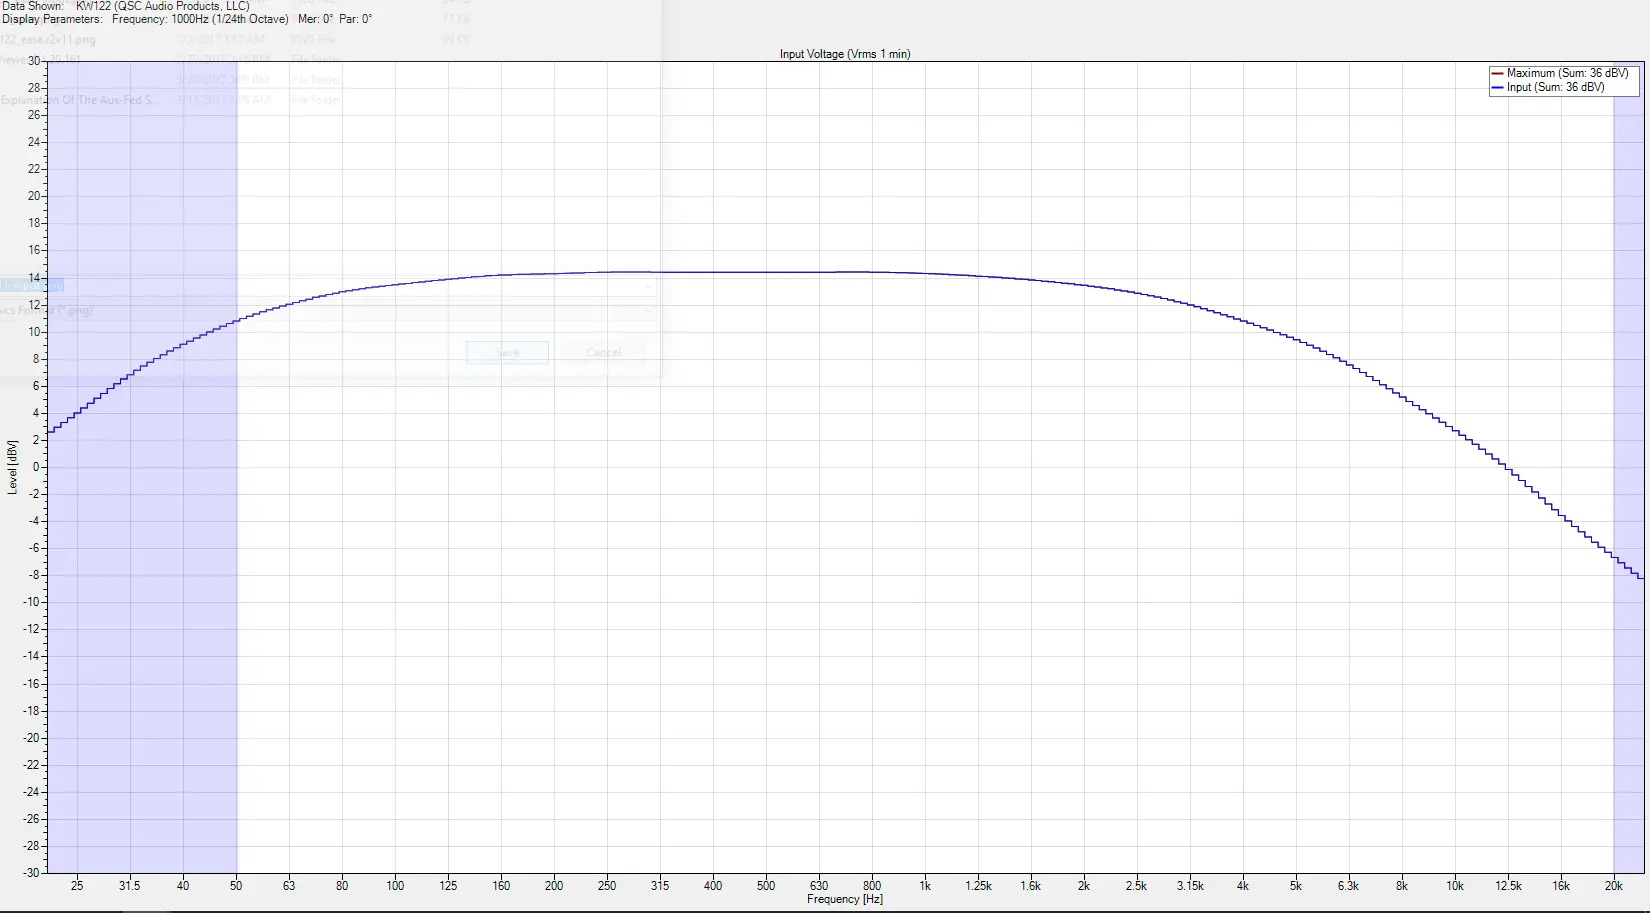Image resolution: width=1650 pixels, height=913 pixels.
Task: Click the 12.5k tick label on frequency axis
Action: [1508, 886]
